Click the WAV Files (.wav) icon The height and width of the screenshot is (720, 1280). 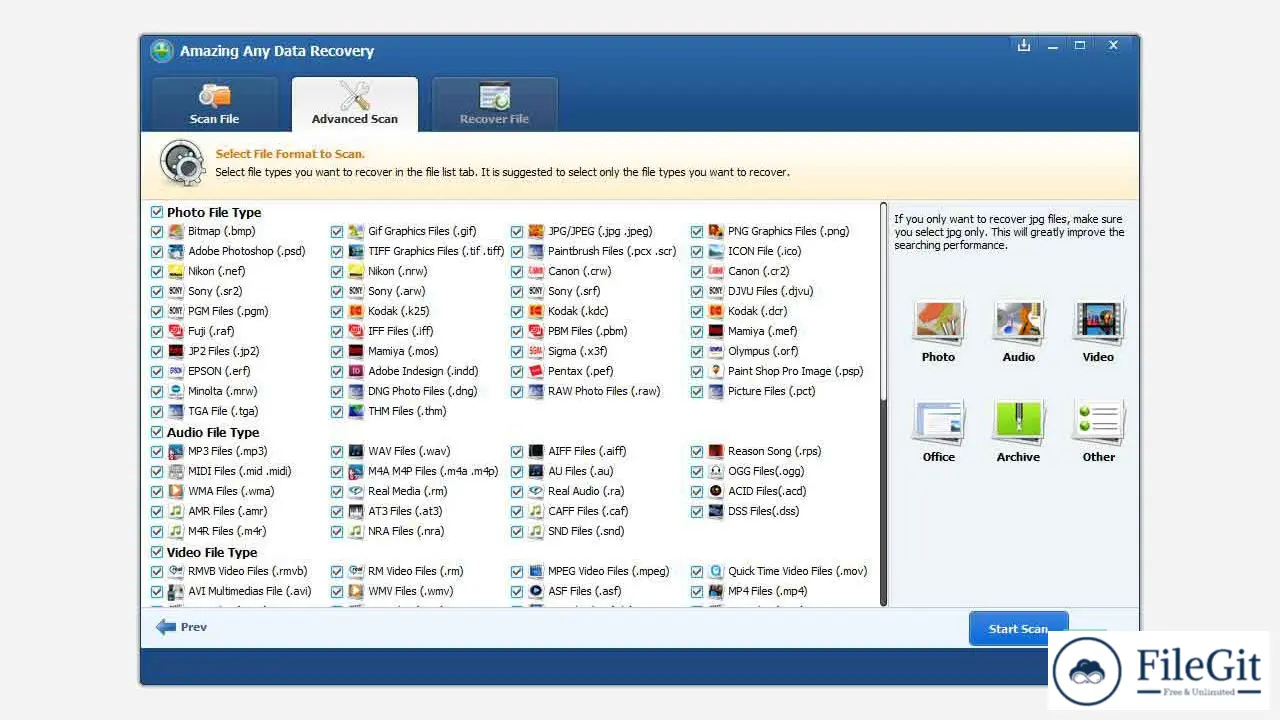(356, 451)
